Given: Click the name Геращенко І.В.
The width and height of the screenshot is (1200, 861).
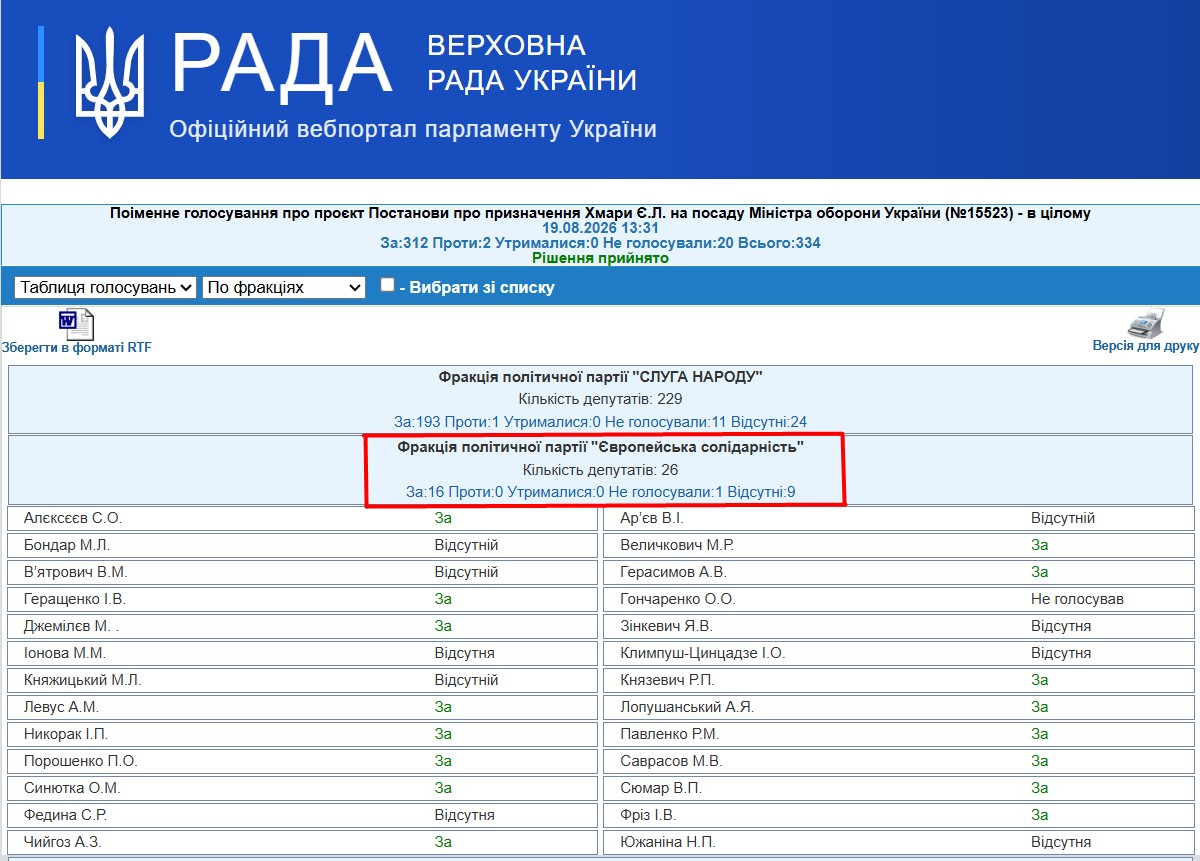Looking at the screenshot, I should pos(75,599).
